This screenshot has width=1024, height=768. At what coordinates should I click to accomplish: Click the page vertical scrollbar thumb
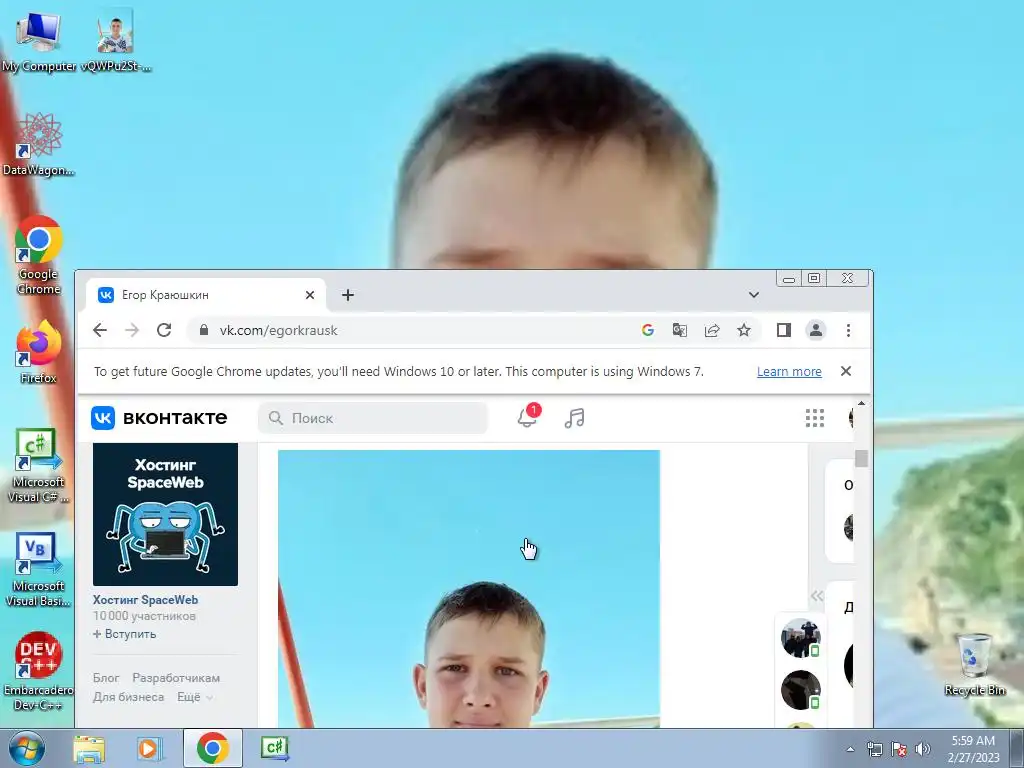click(x=861, y=458)
